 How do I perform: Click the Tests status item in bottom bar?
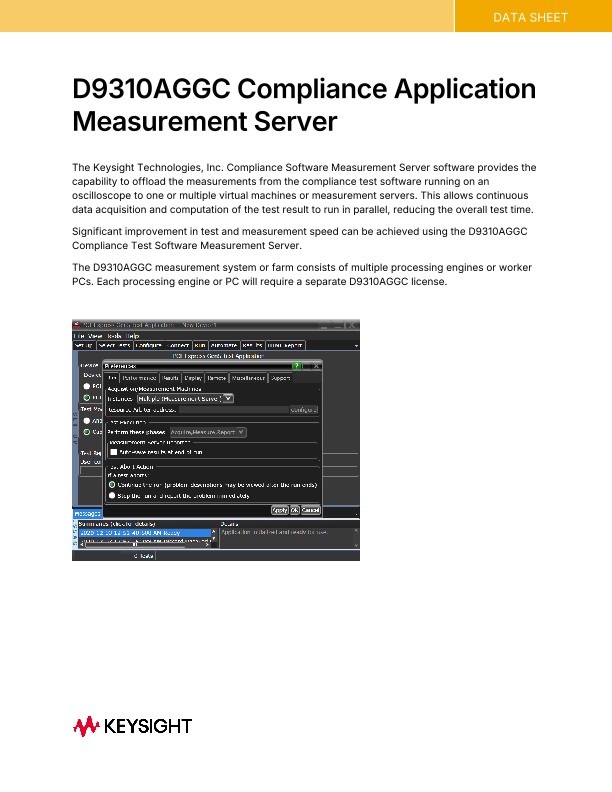(x=144, y=556)
